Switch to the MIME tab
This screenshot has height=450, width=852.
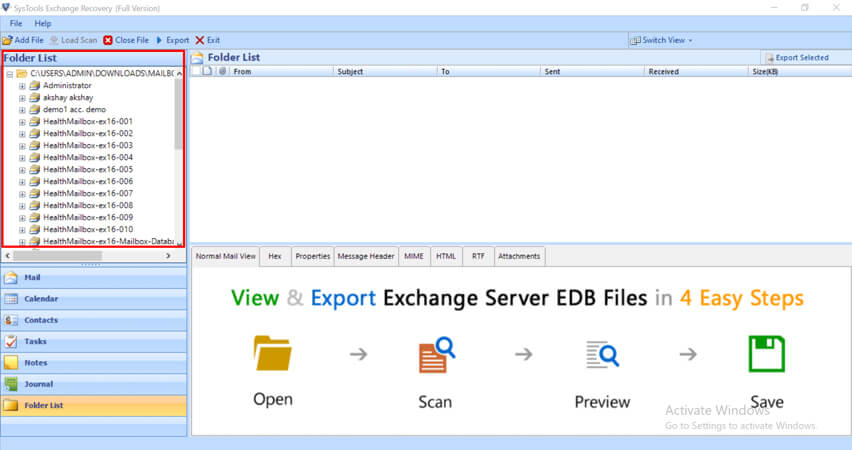pyautogui.click(x=414, y=256)
